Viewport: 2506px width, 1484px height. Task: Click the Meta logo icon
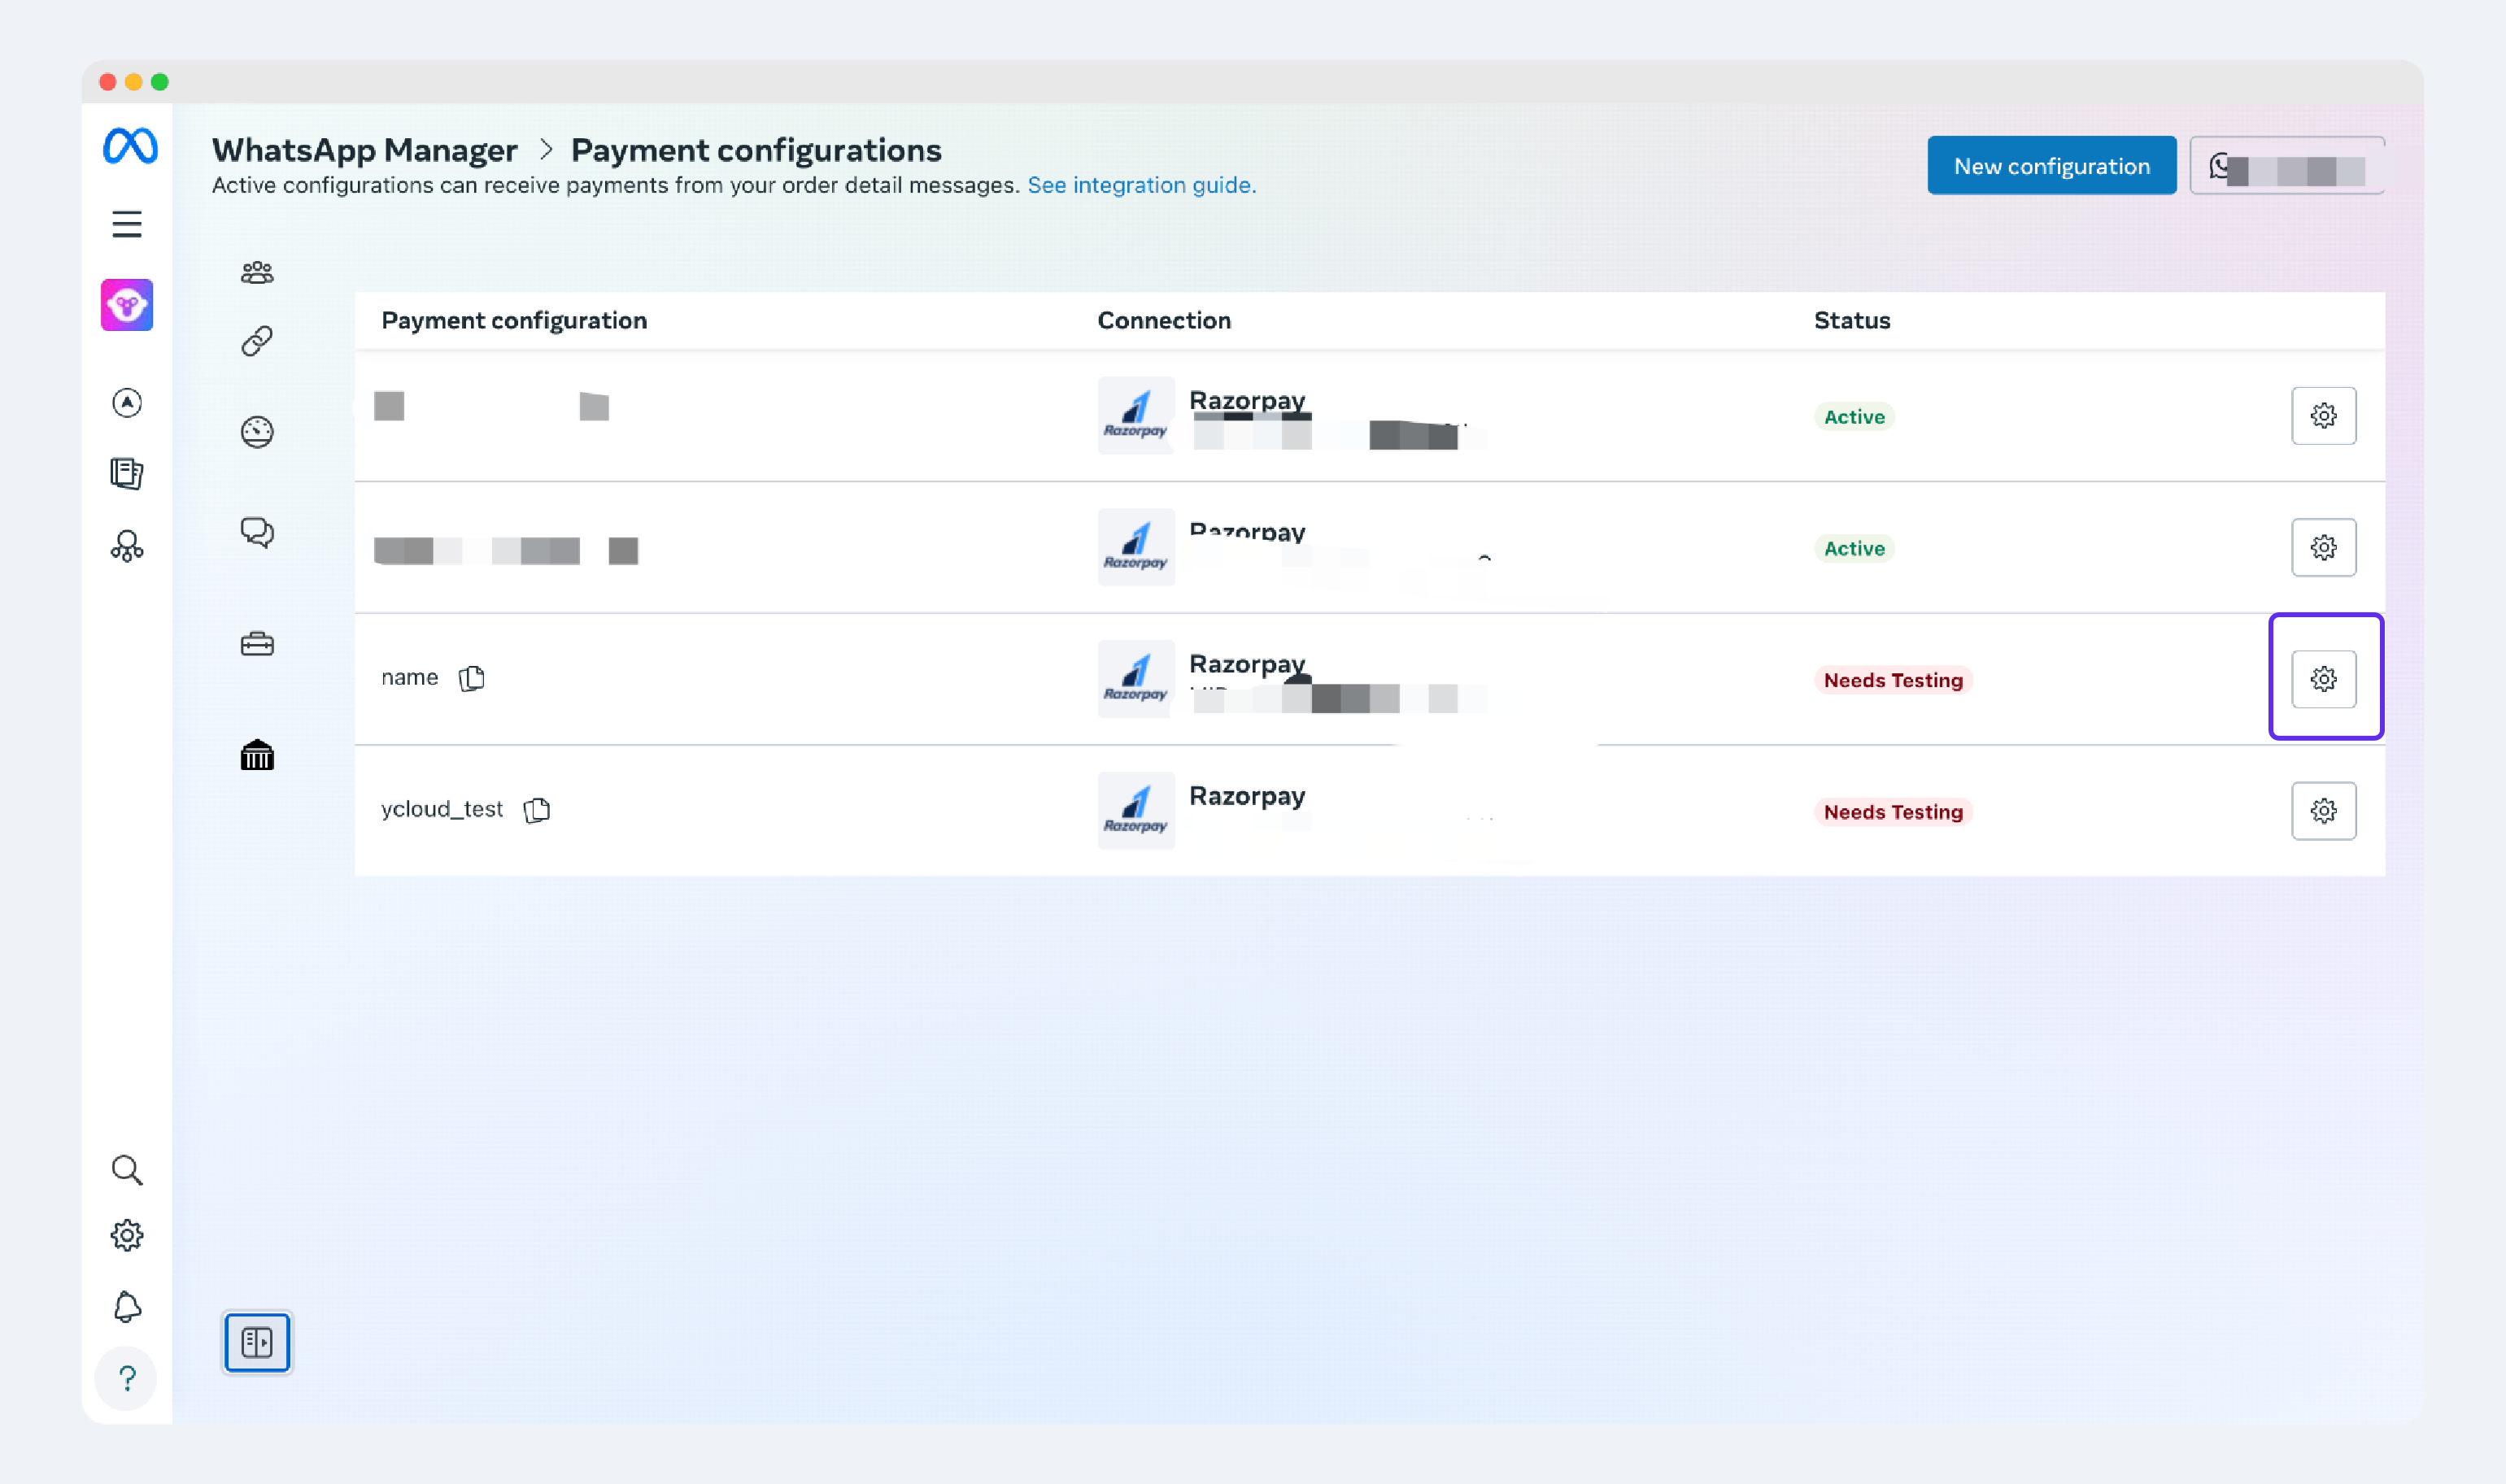pos(130,146)
